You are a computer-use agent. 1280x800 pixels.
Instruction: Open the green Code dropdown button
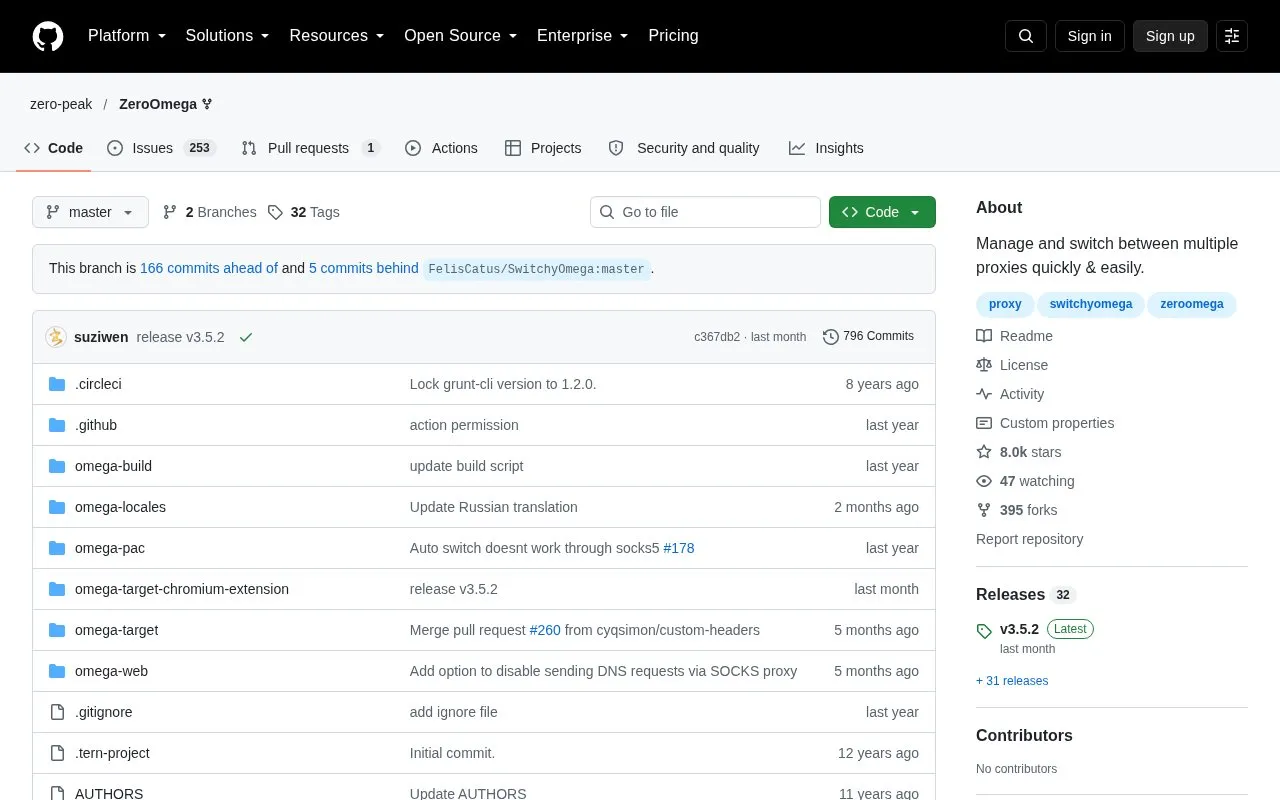(x=882, y=212)
